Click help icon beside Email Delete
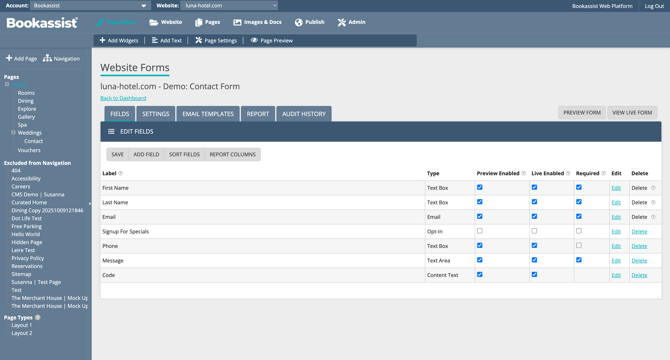The image size is (670, 360). coord(653,217)
